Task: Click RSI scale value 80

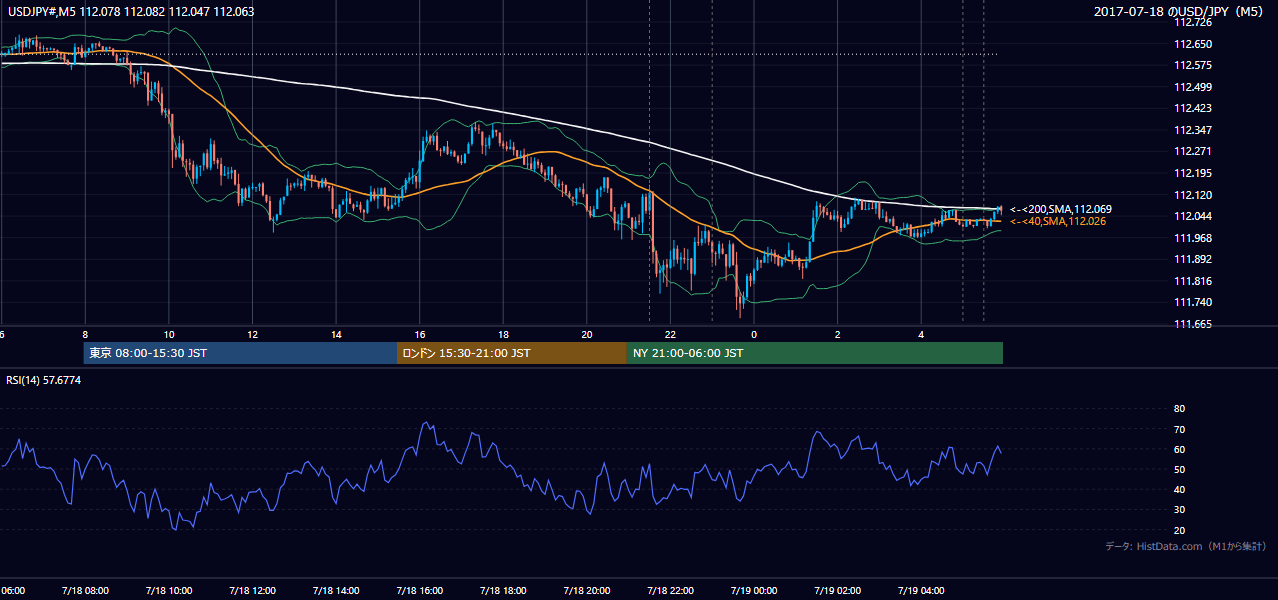Action: click(x=1179, y=409)
